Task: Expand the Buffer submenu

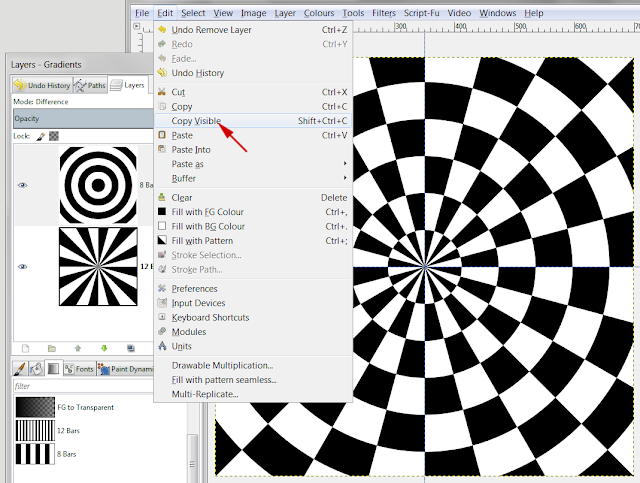Action: 253,178
